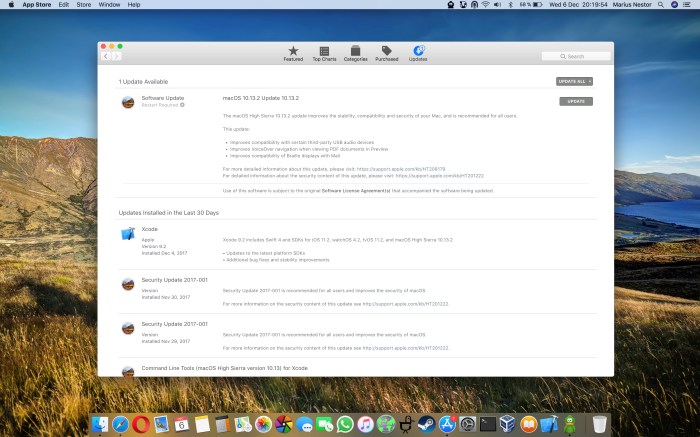The height and width of the screenshot is (437, 700).
Task: Open the Nov 30 security update link
Action: 405,304
